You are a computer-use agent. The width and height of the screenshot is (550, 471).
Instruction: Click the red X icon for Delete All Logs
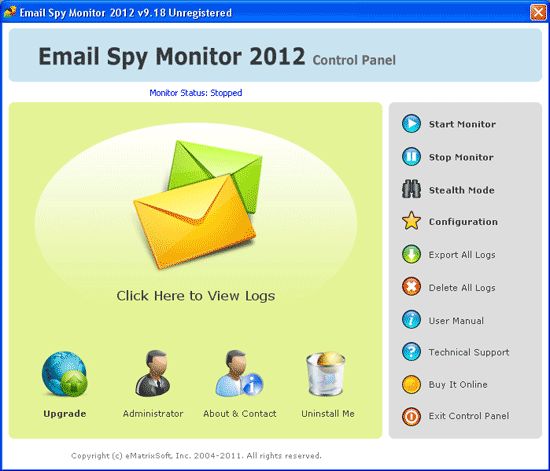(x=411, y=287)
